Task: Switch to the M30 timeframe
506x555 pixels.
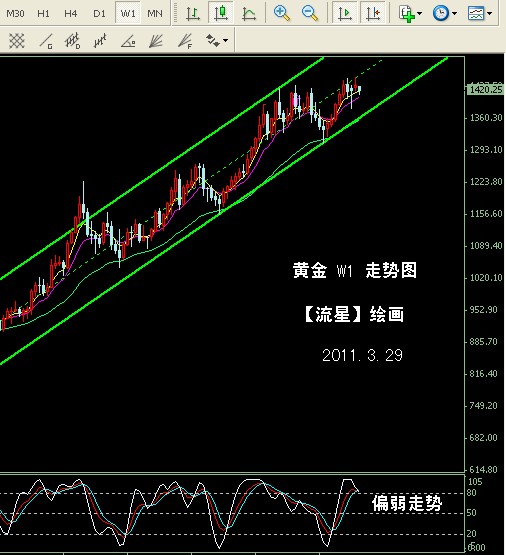Action: pos(15,13)
